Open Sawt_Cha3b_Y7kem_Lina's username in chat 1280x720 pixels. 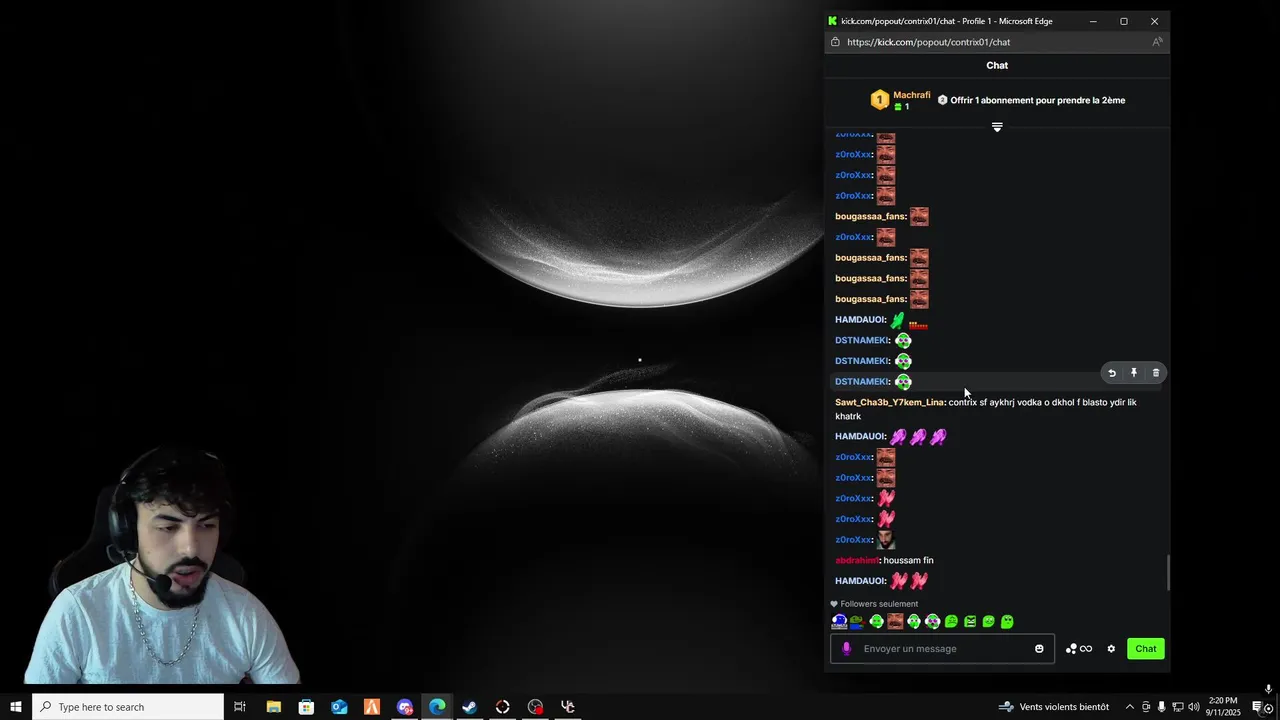890,402
